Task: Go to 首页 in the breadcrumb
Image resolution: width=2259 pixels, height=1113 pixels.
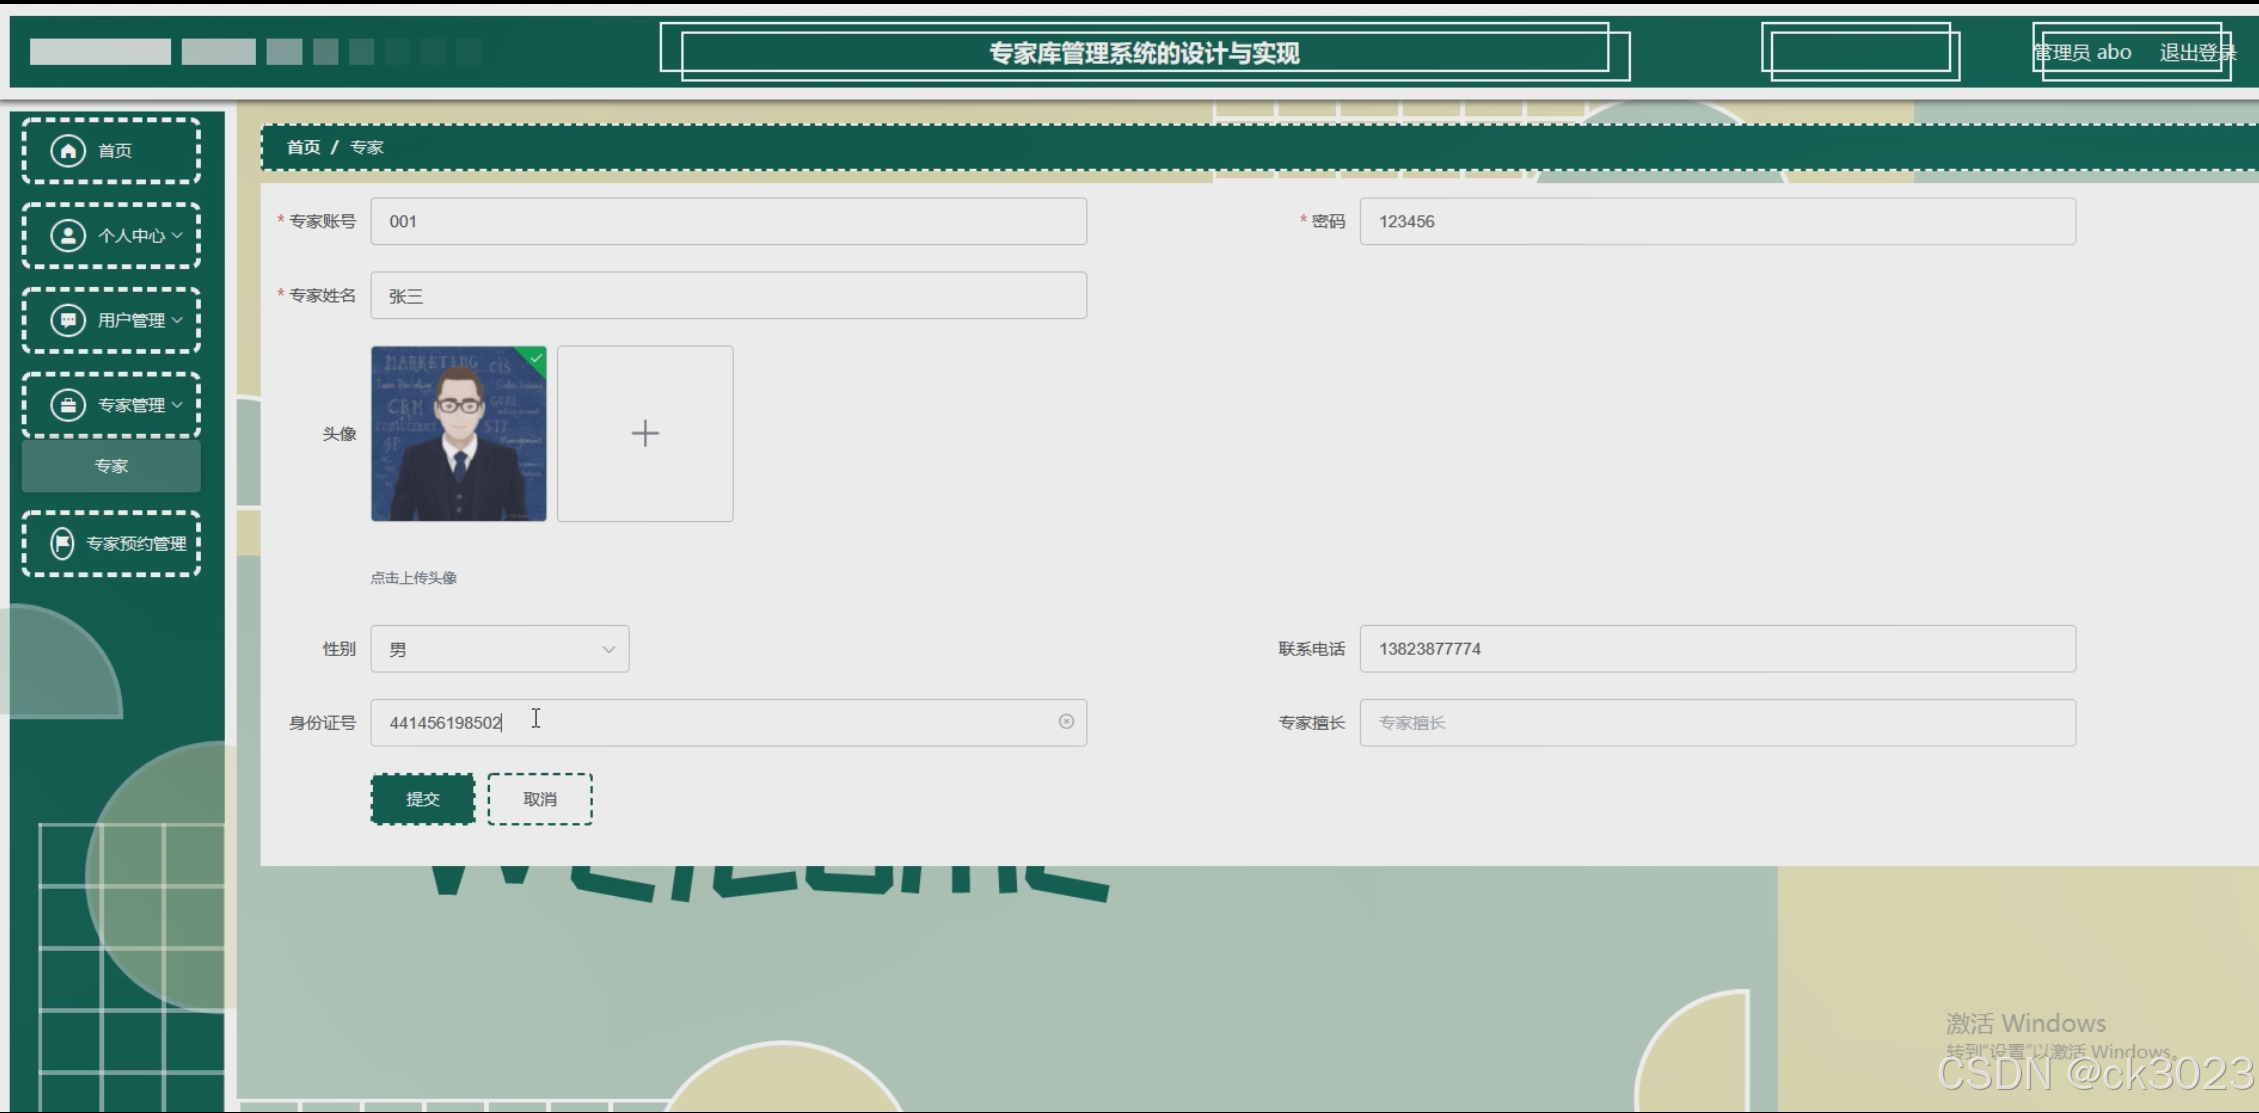Action: click(x=303, y=147)
